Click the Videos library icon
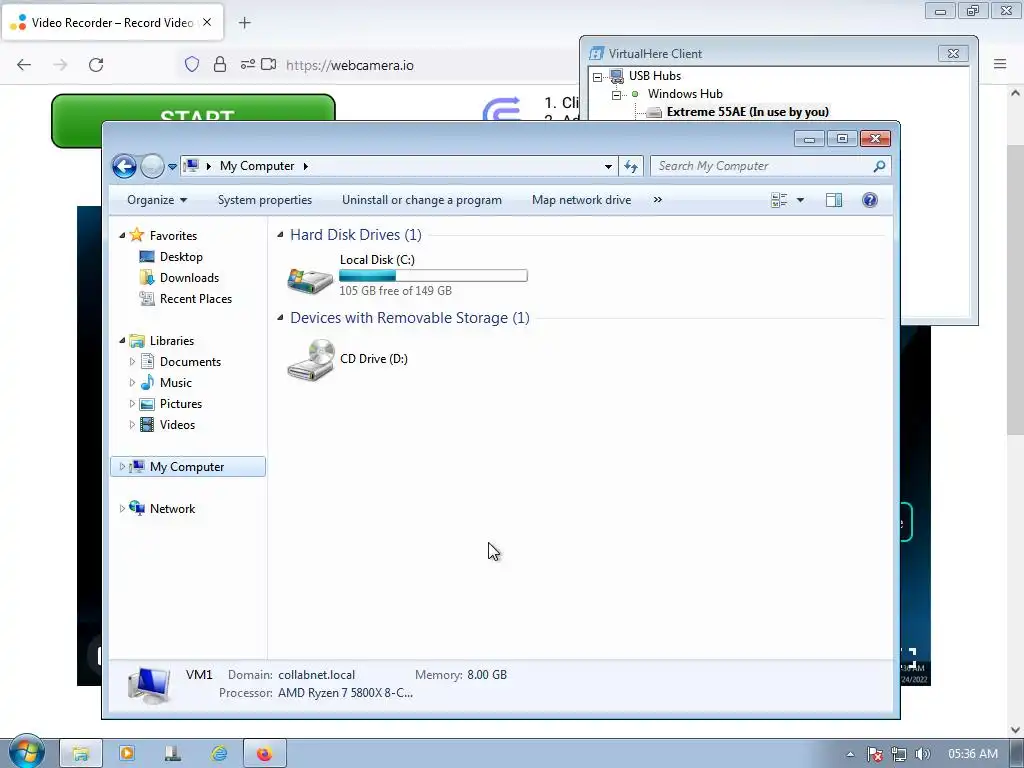The width and height of the screenshot is (1024, 768). [148, 424]
